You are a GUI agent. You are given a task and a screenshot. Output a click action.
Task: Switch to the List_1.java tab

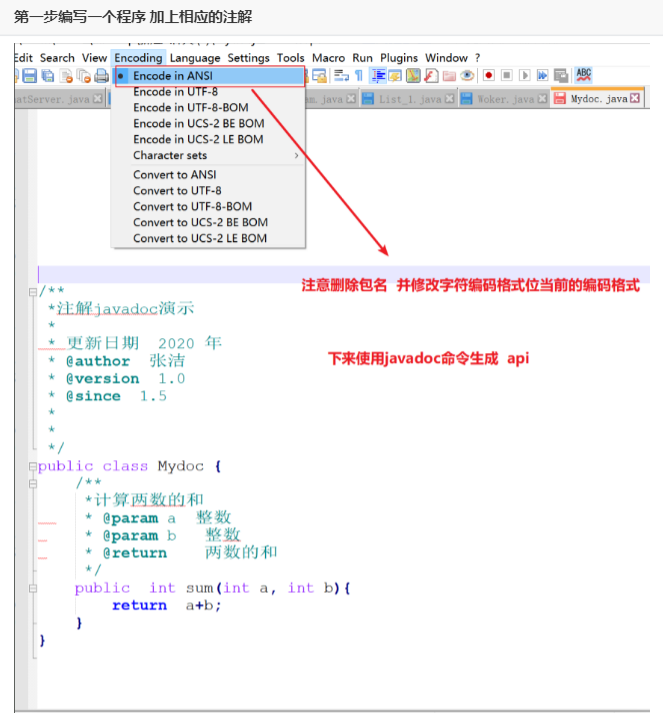(409, 99)
